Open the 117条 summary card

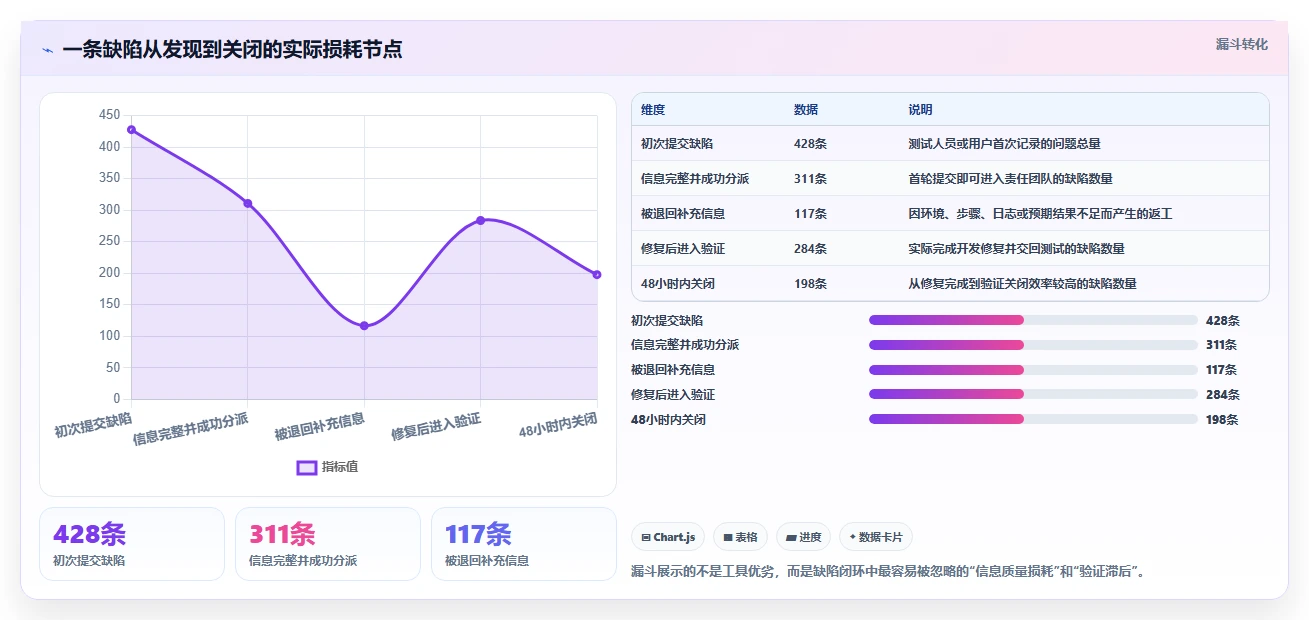[524, 544]
